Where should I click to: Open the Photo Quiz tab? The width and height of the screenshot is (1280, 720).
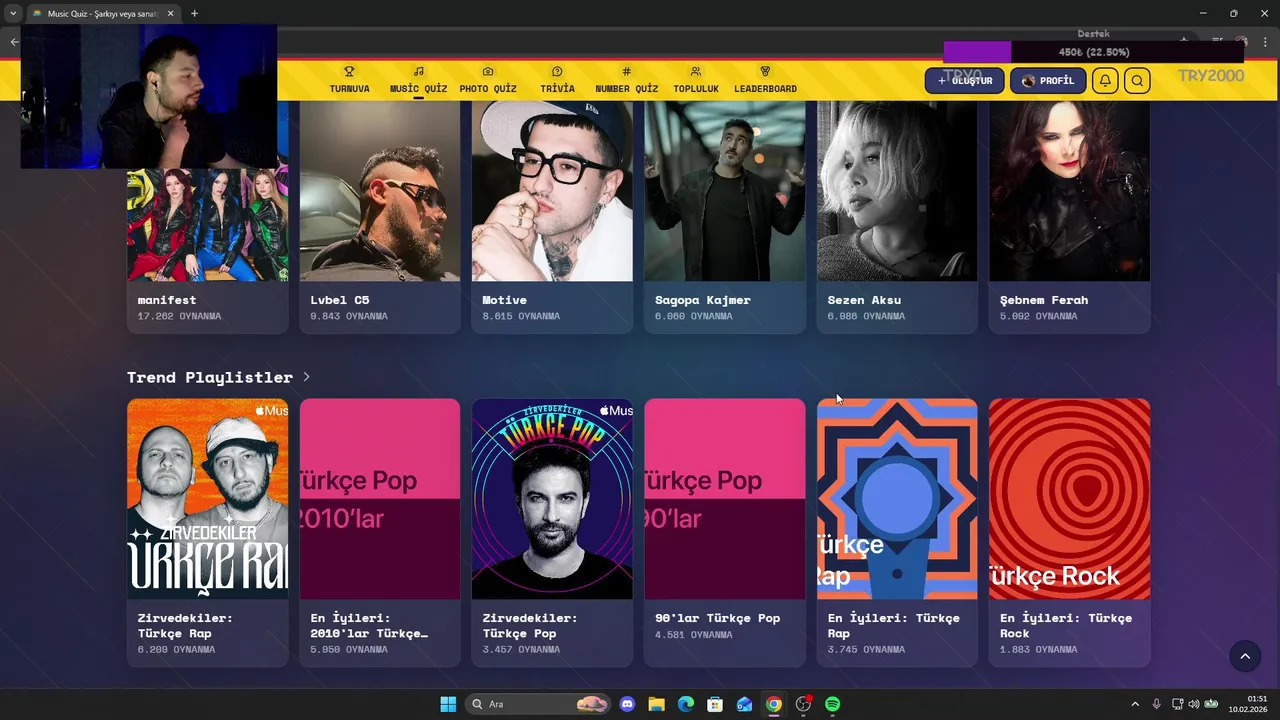tap(488, 80)
